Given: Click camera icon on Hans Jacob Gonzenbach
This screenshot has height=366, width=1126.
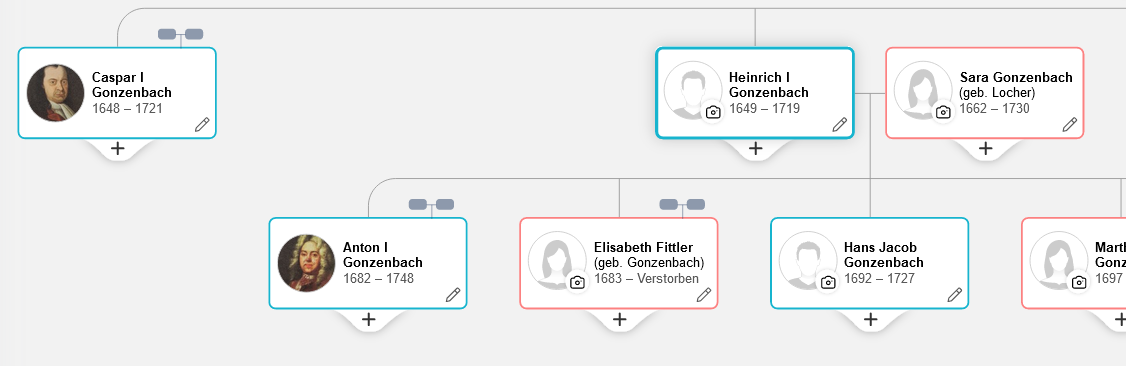Looking at the screenshot, I should point(828,283).
